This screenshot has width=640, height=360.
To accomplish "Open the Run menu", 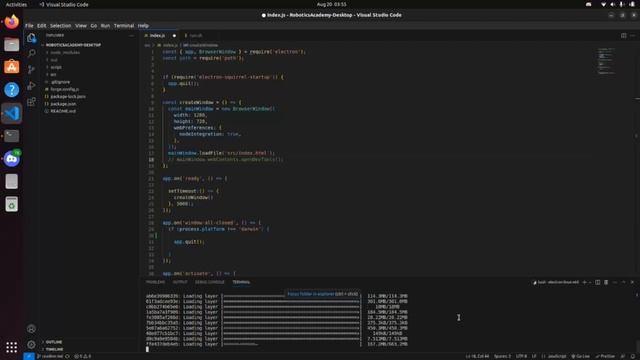I will 105,26.
